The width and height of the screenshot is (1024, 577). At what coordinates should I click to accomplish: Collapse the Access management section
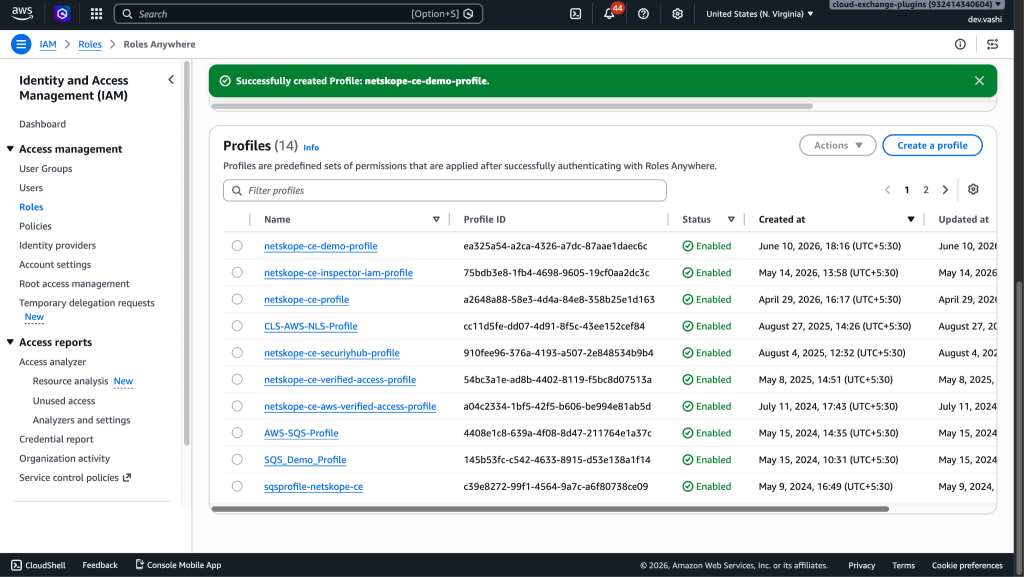pos(10,149)
